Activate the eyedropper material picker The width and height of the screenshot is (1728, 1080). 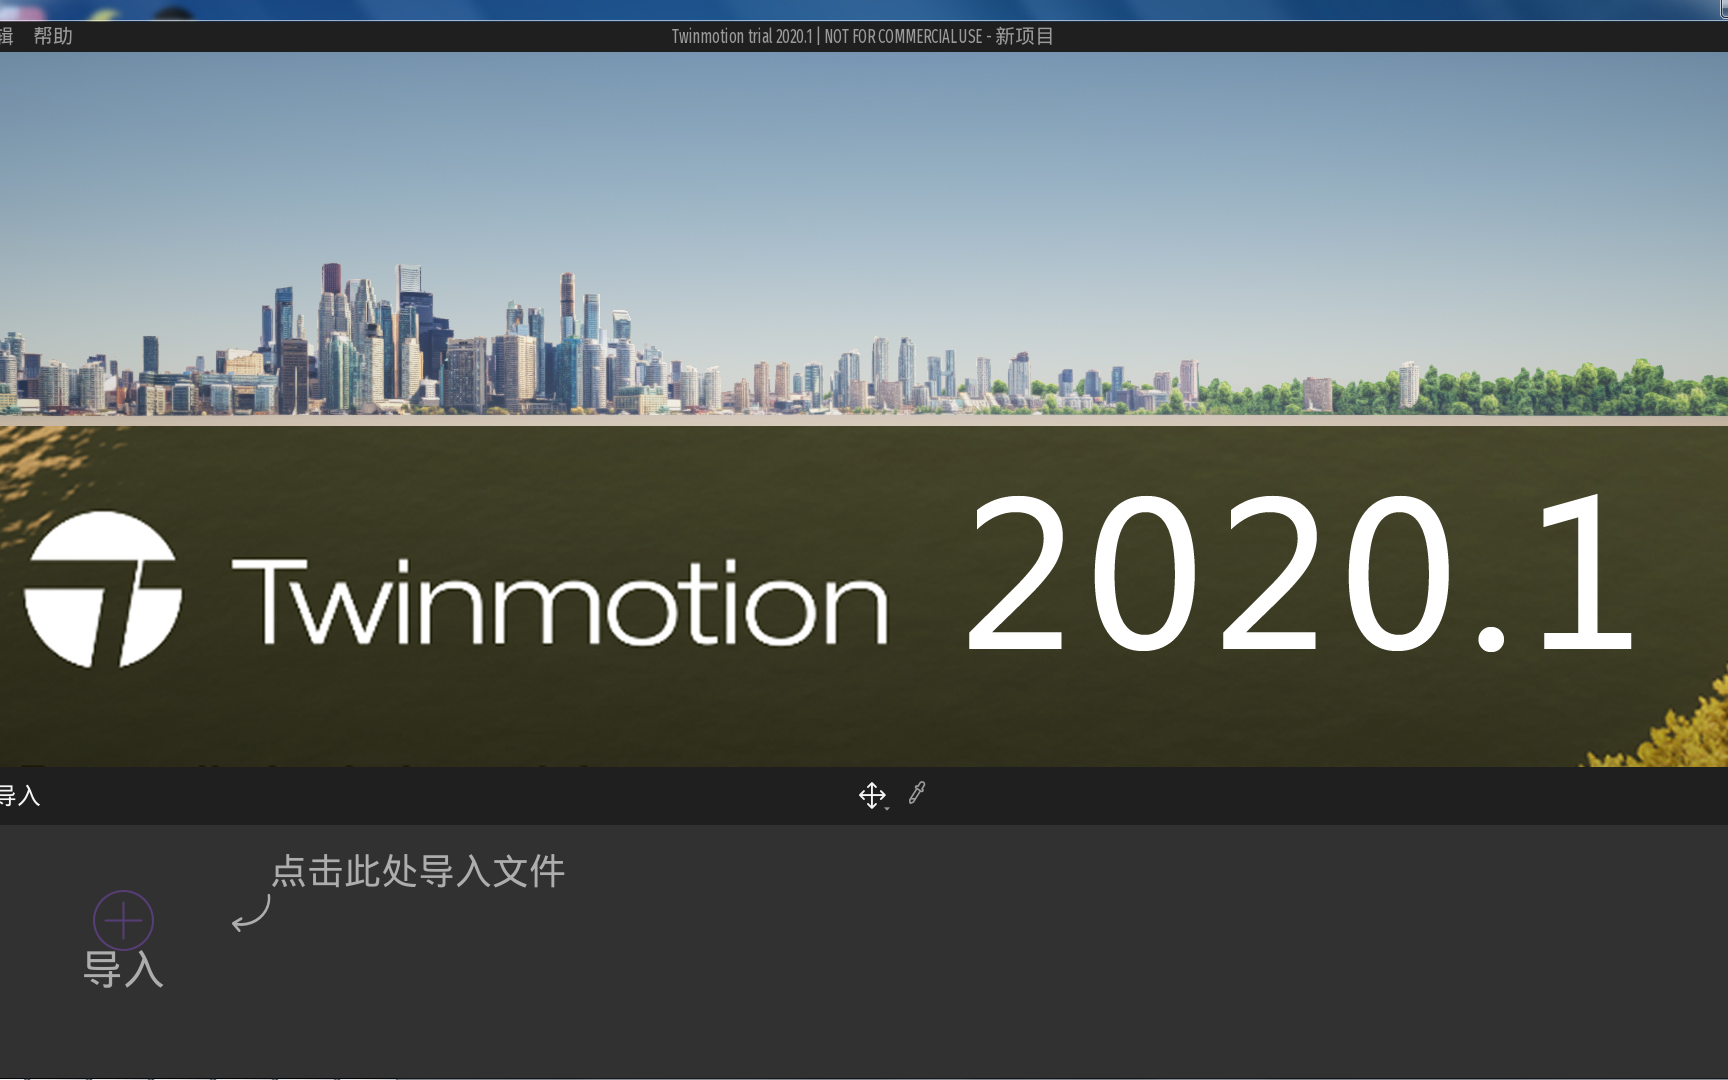coord(917,793)
